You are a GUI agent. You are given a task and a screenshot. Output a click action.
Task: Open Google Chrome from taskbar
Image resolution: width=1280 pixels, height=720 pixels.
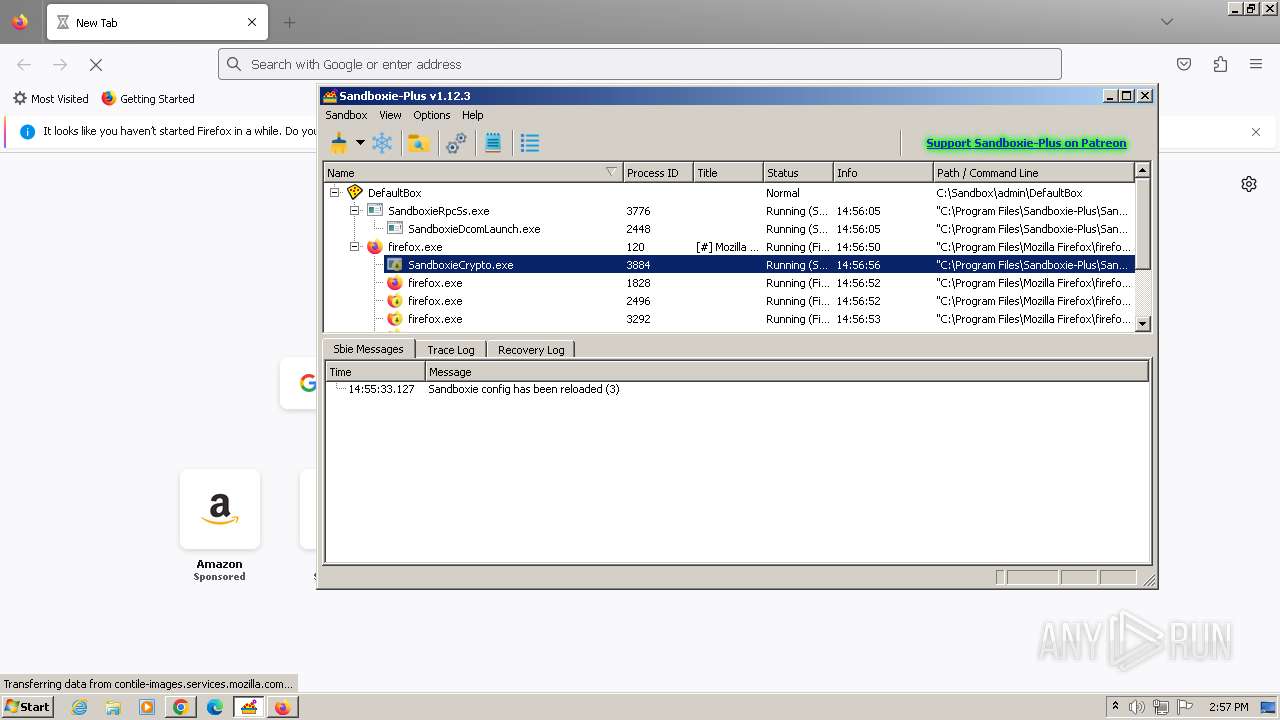click(x=181, y=707)
